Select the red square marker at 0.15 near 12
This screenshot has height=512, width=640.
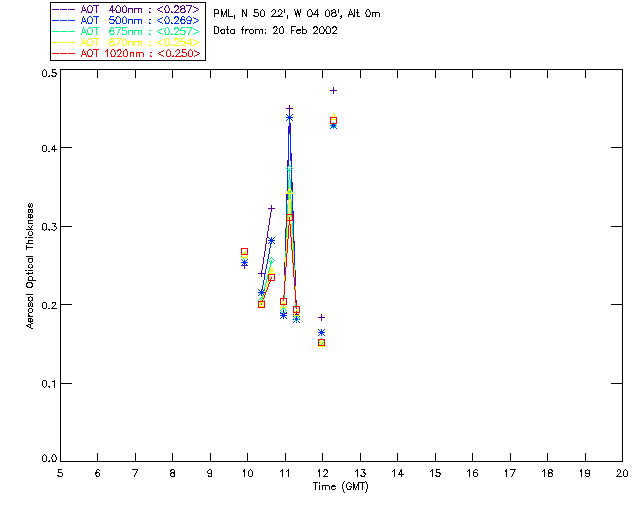(x=322, y=343)
